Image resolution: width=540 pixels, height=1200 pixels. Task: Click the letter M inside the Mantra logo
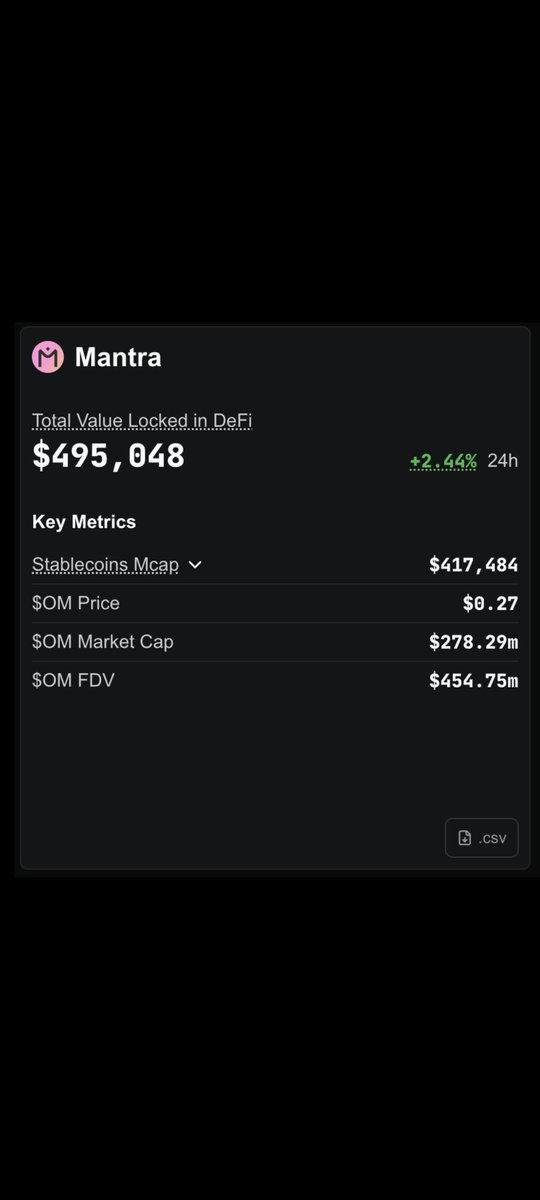coord(48,357)
